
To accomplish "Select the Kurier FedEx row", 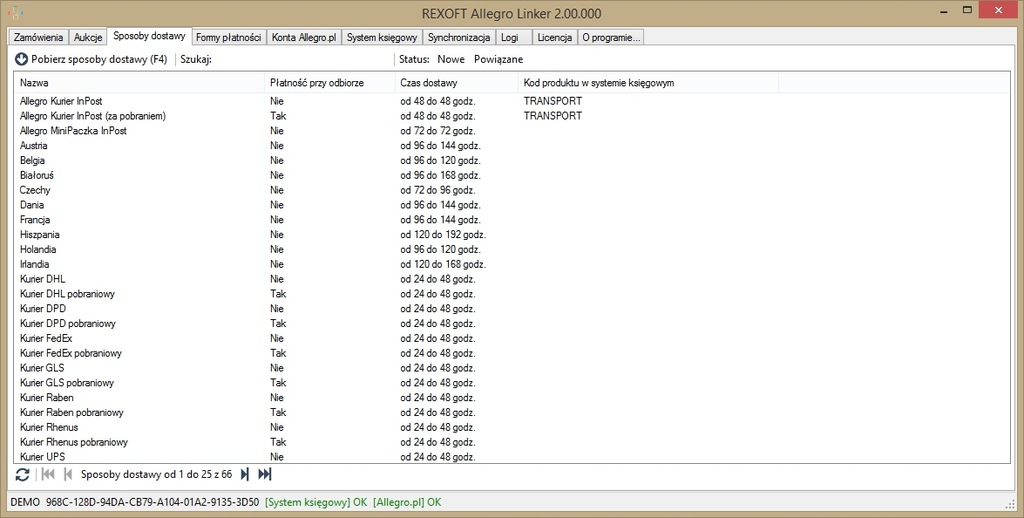I will (512, 338).
